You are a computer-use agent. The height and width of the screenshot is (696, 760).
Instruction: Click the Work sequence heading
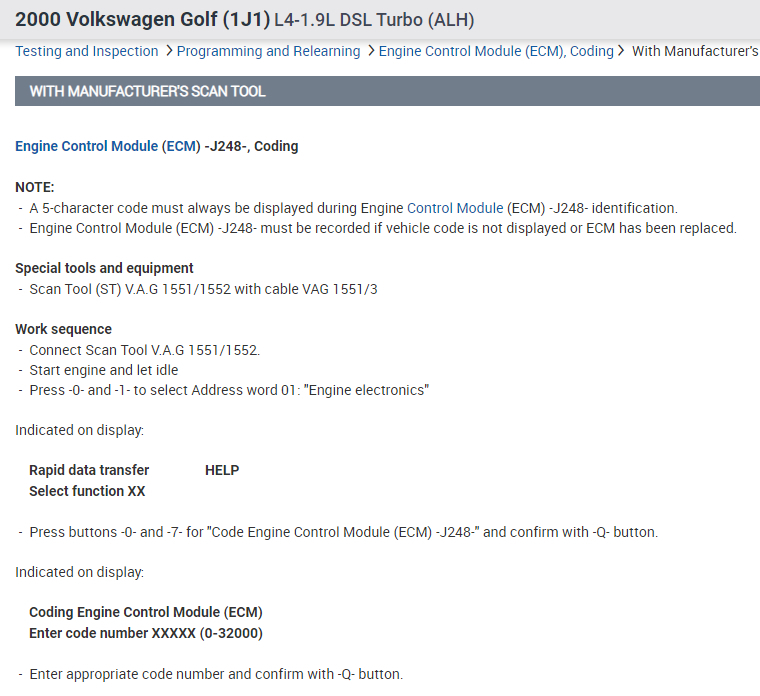click(63, 329)
